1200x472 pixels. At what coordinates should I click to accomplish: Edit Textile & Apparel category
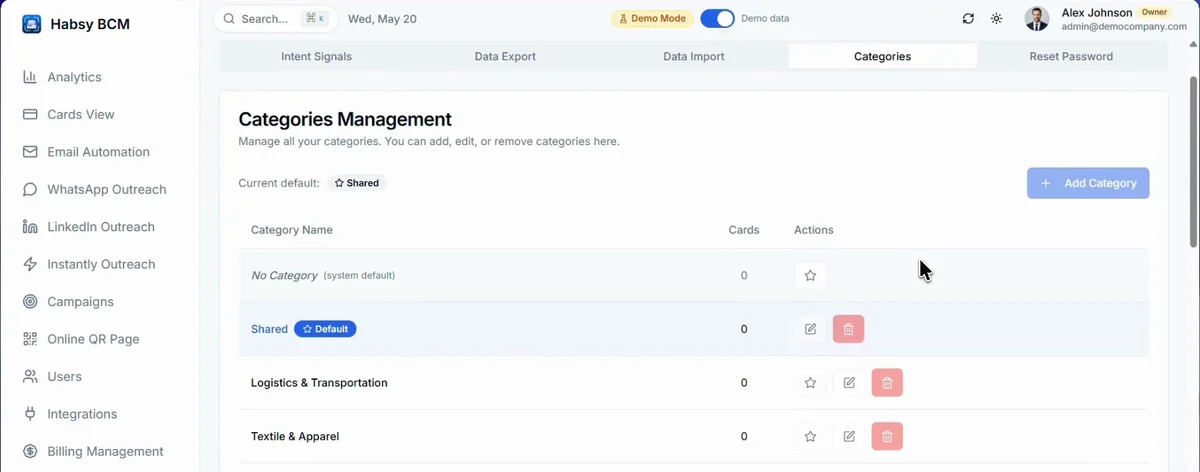849,437
